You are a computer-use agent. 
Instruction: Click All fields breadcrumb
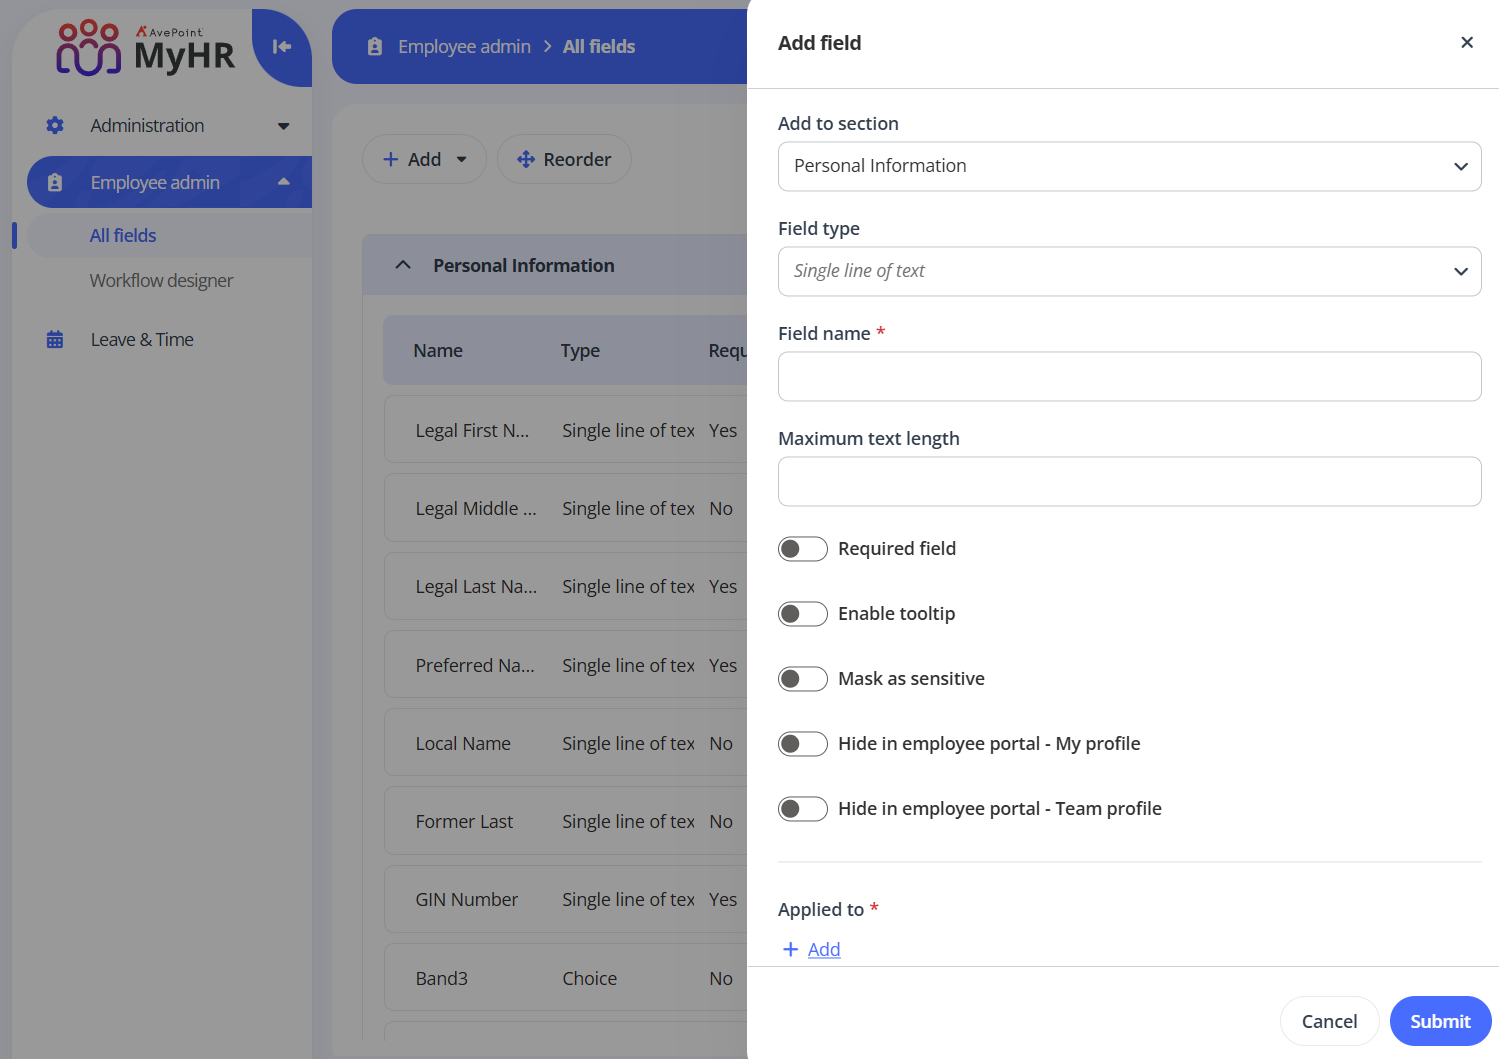599,46
